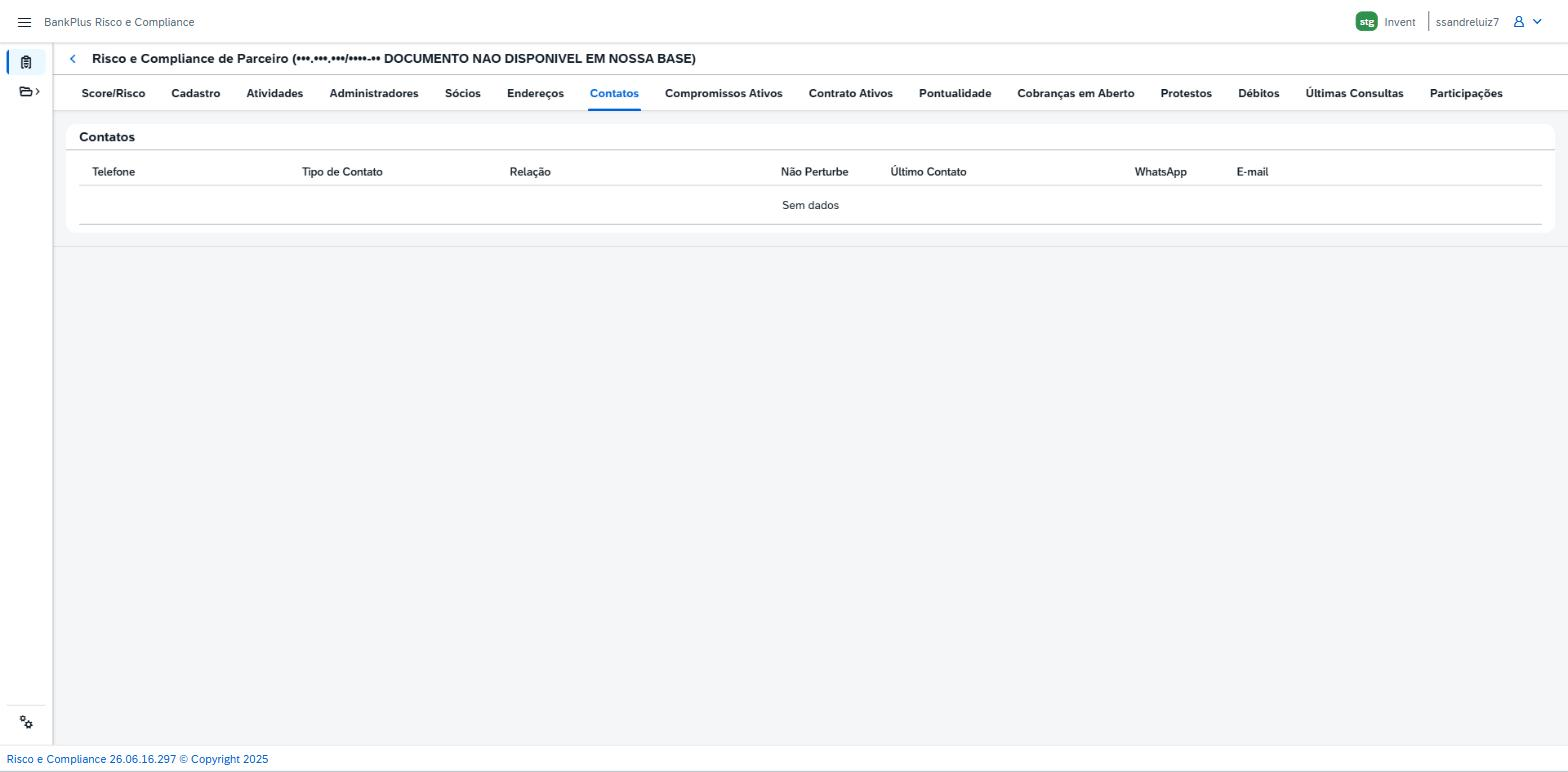The image size is (1568, 772).
Task: View the Contrato Ativos tab
Action: point(851,93)
